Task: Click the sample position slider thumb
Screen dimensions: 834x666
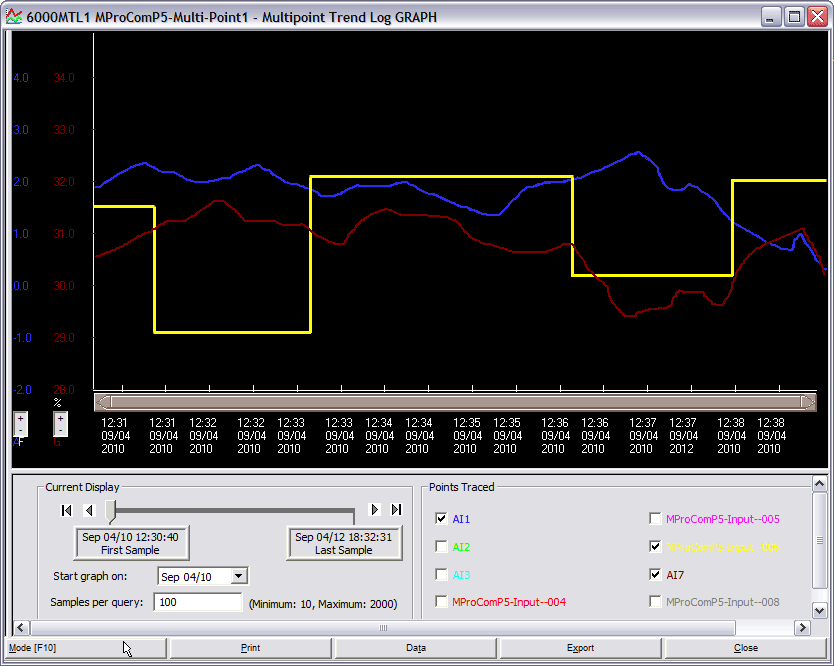Action: 112,510
